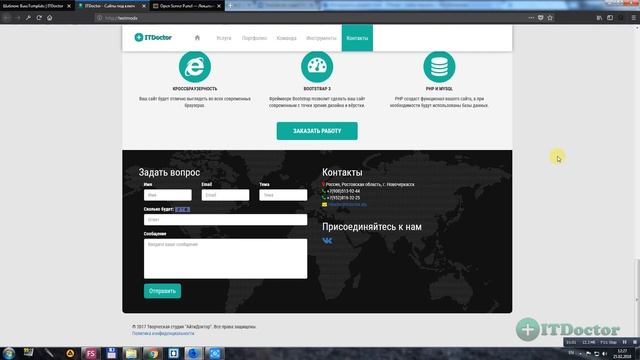Image resolution: width=640 pixels, height=360 pixels.
Task: Reload the page with the browser refresh icon
Action: click(39, 18)
